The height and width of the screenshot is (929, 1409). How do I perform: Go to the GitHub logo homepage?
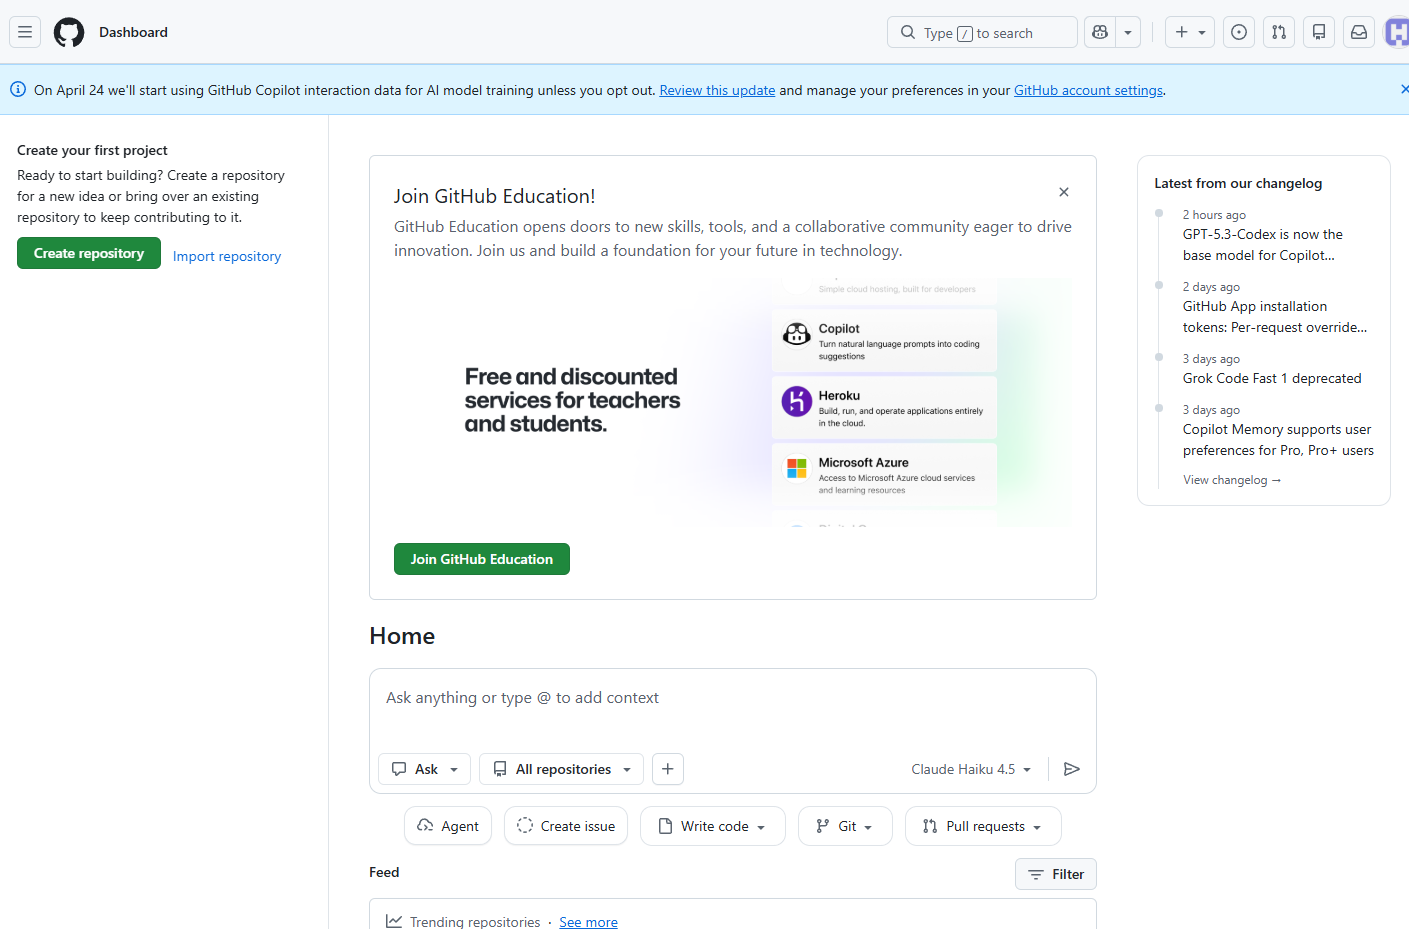pos(69,32)
